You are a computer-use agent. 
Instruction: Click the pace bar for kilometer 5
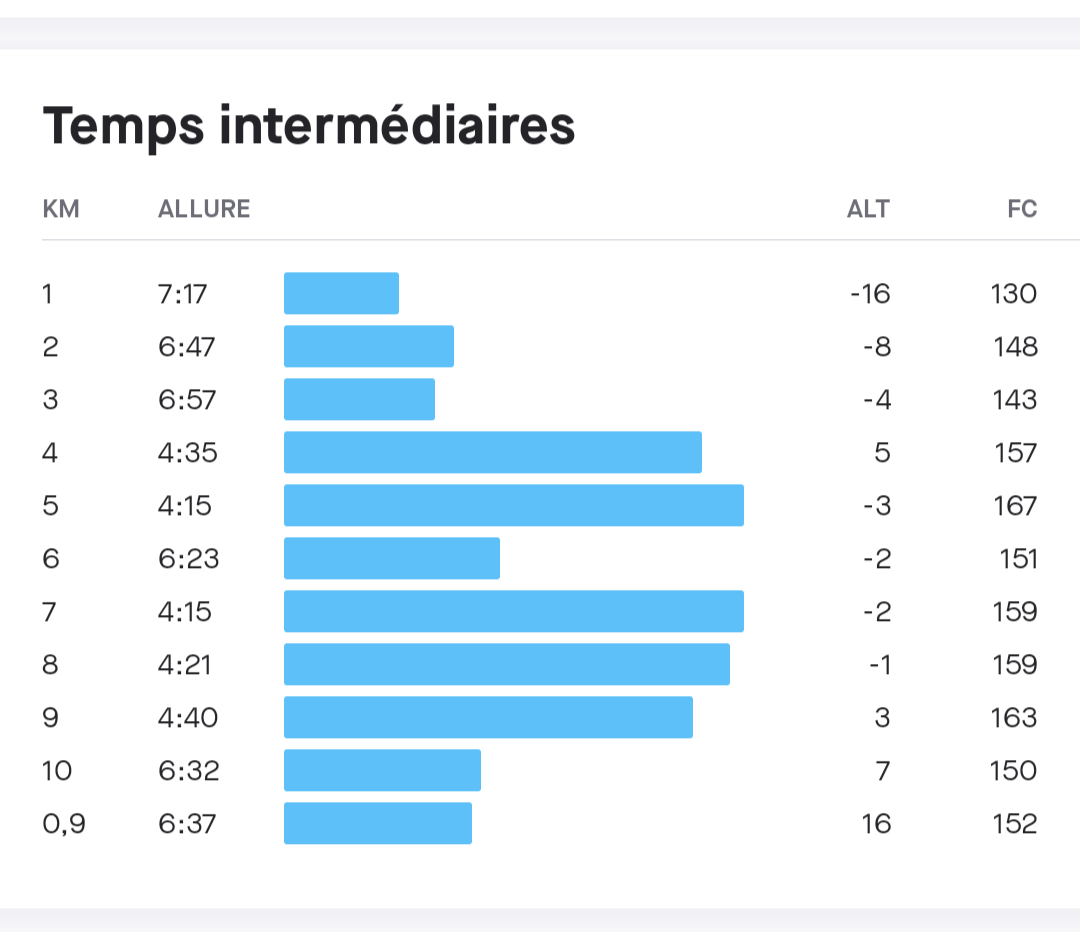[x=513, y=505]
